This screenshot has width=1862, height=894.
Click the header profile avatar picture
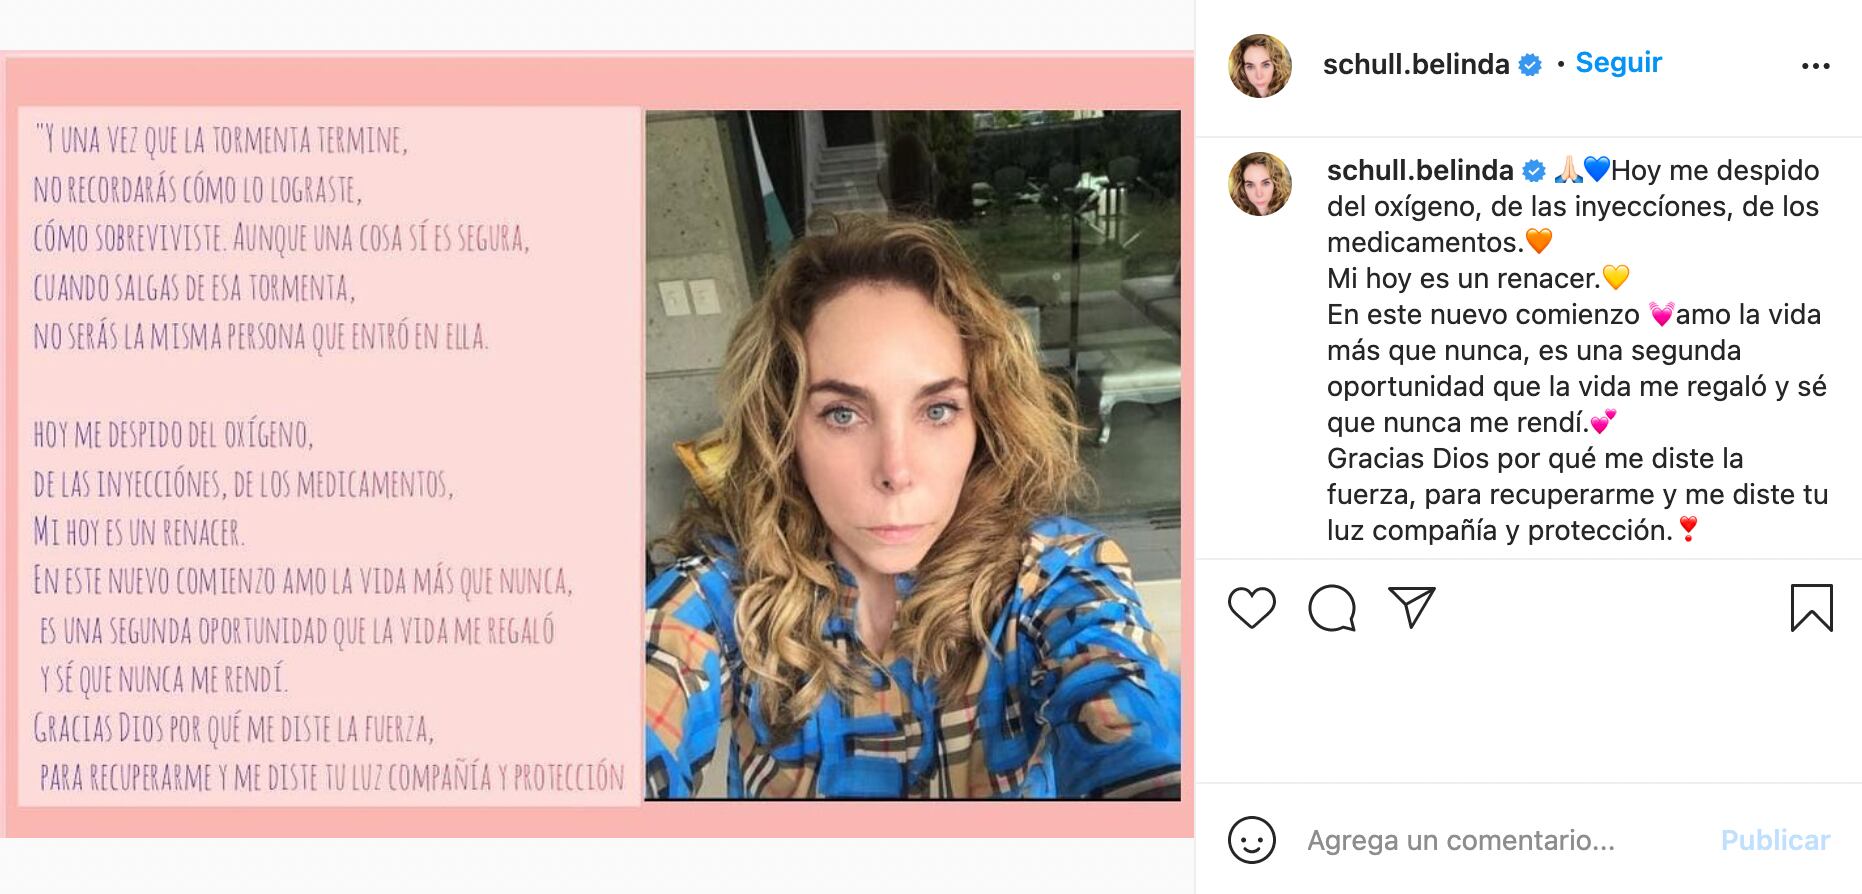click(x=1260, y=66)
